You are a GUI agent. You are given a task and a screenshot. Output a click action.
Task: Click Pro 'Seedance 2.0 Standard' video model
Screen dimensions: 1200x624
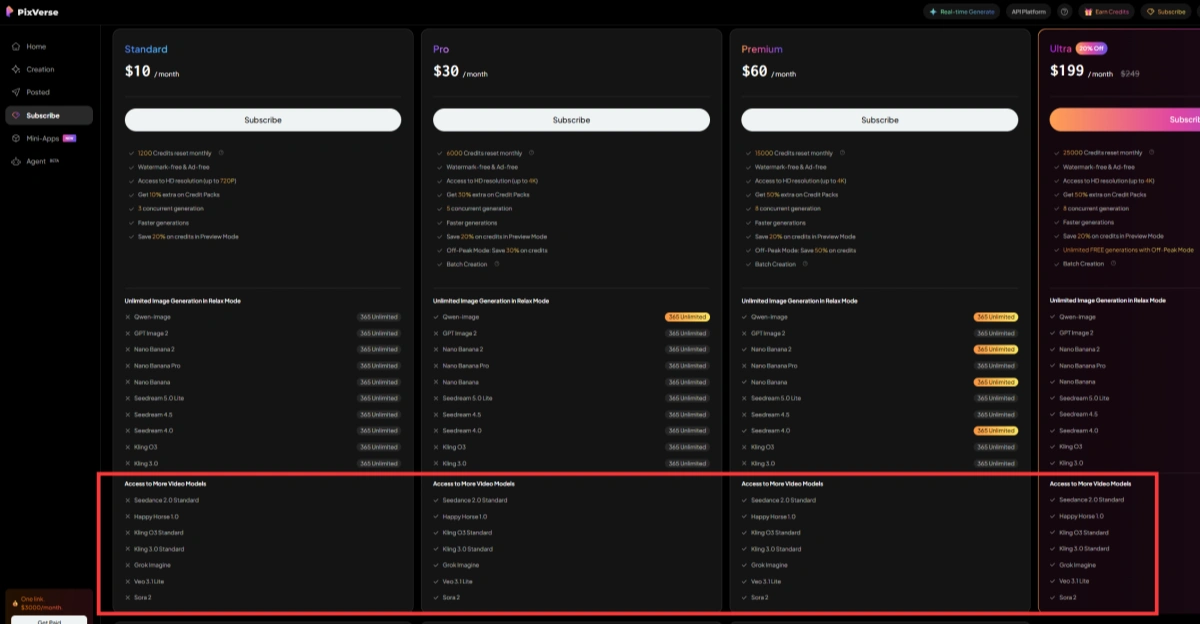click(475, 500)
